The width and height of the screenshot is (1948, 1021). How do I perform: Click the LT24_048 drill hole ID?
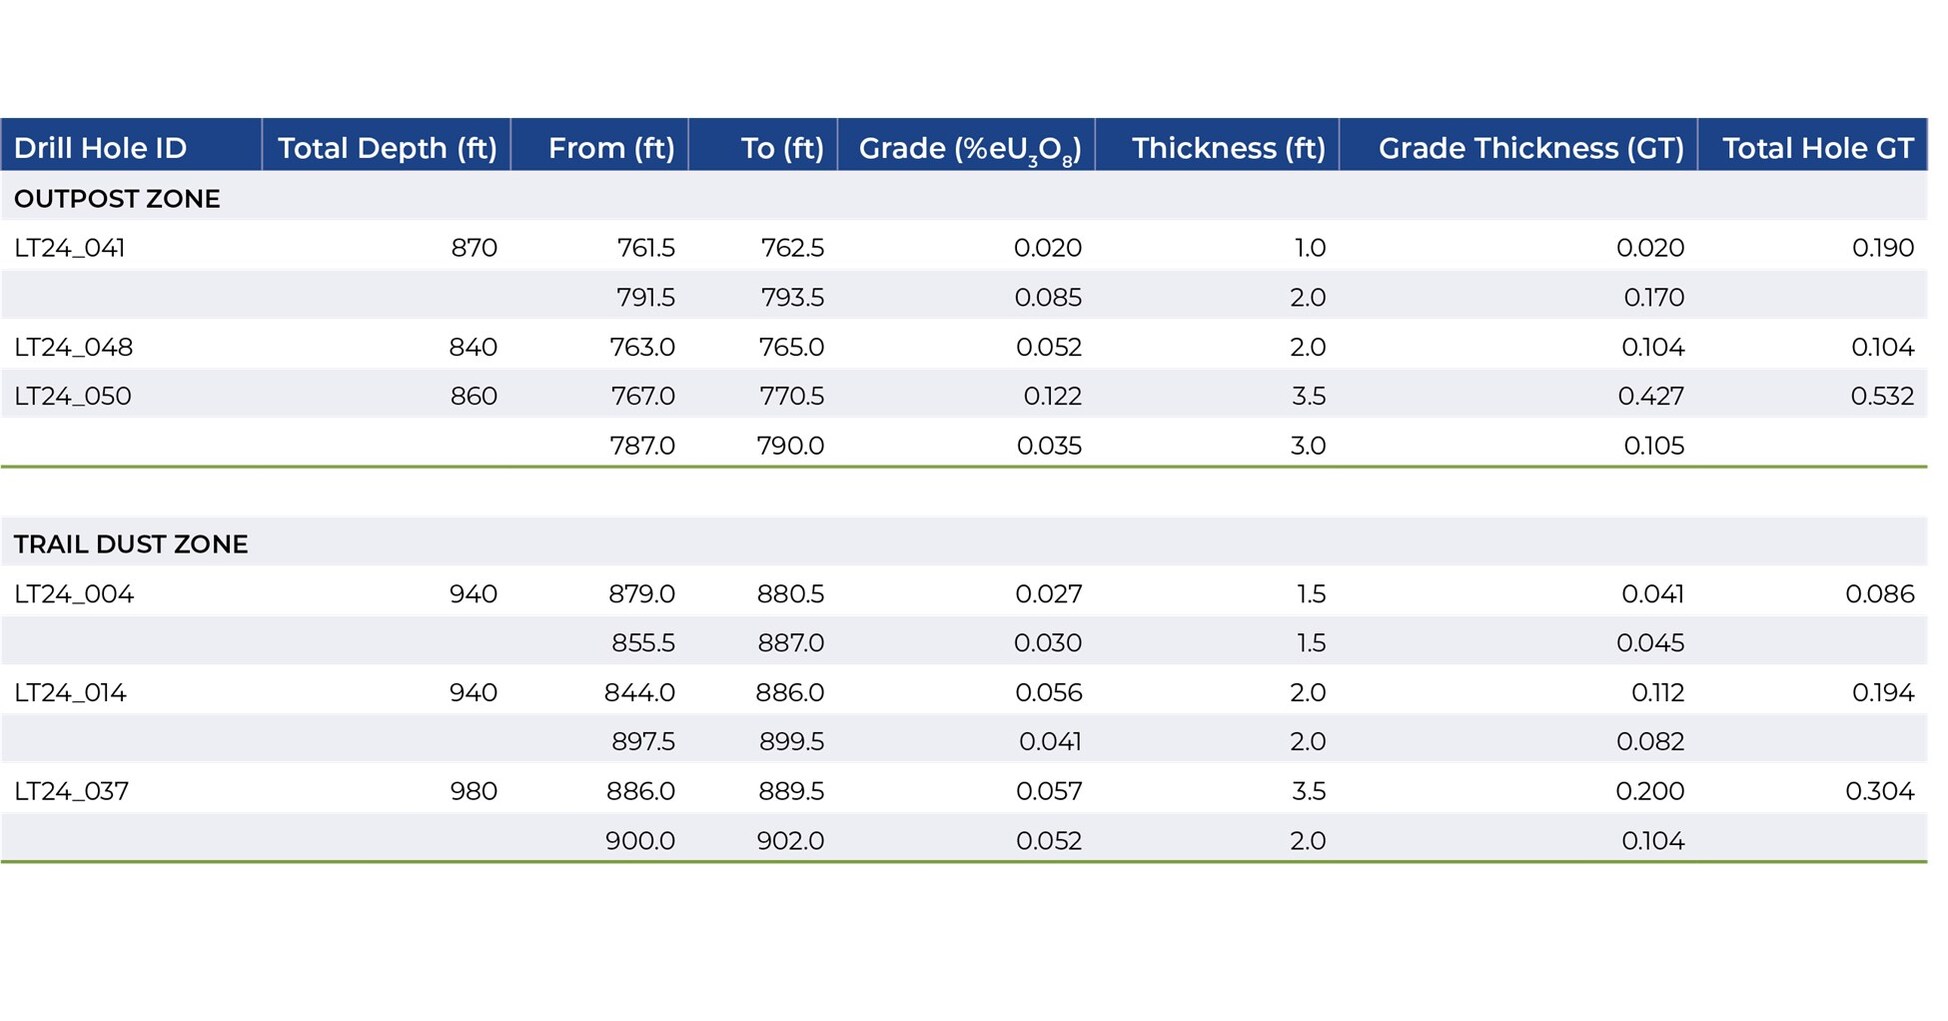[x=74, y=347]
